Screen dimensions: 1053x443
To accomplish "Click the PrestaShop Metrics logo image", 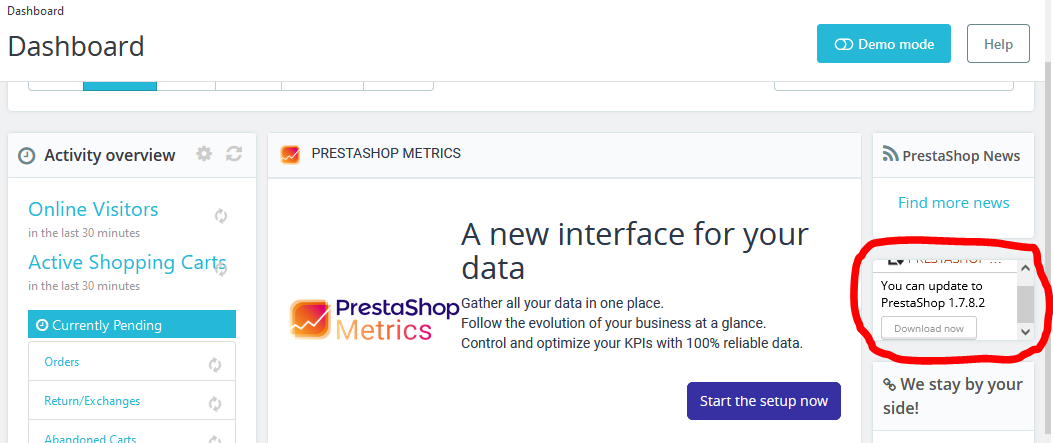I will pyautogui.click(x=360, y=320).
